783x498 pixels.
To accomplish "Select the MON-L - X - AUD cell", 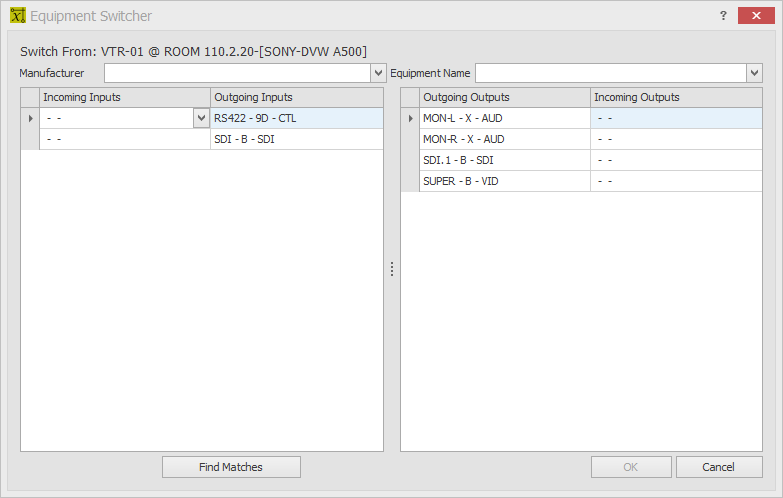I will click(x=505, y=118).
